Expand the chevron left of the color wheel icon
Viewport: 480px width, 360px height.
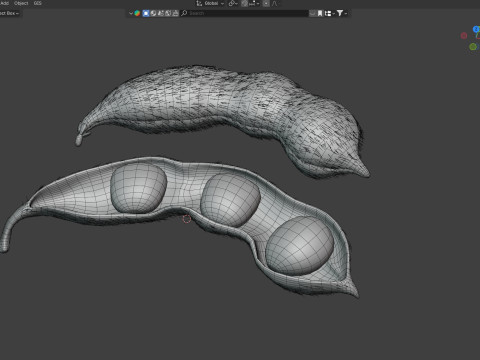(131, 13)
